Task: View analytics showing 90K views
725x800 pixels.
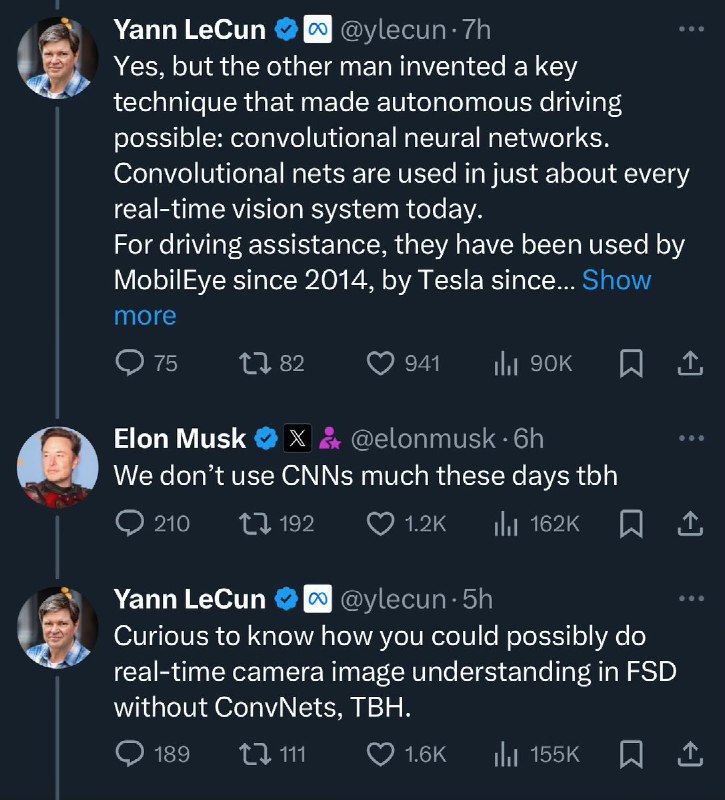Action: pyautogui.click(x=503, y=364)
